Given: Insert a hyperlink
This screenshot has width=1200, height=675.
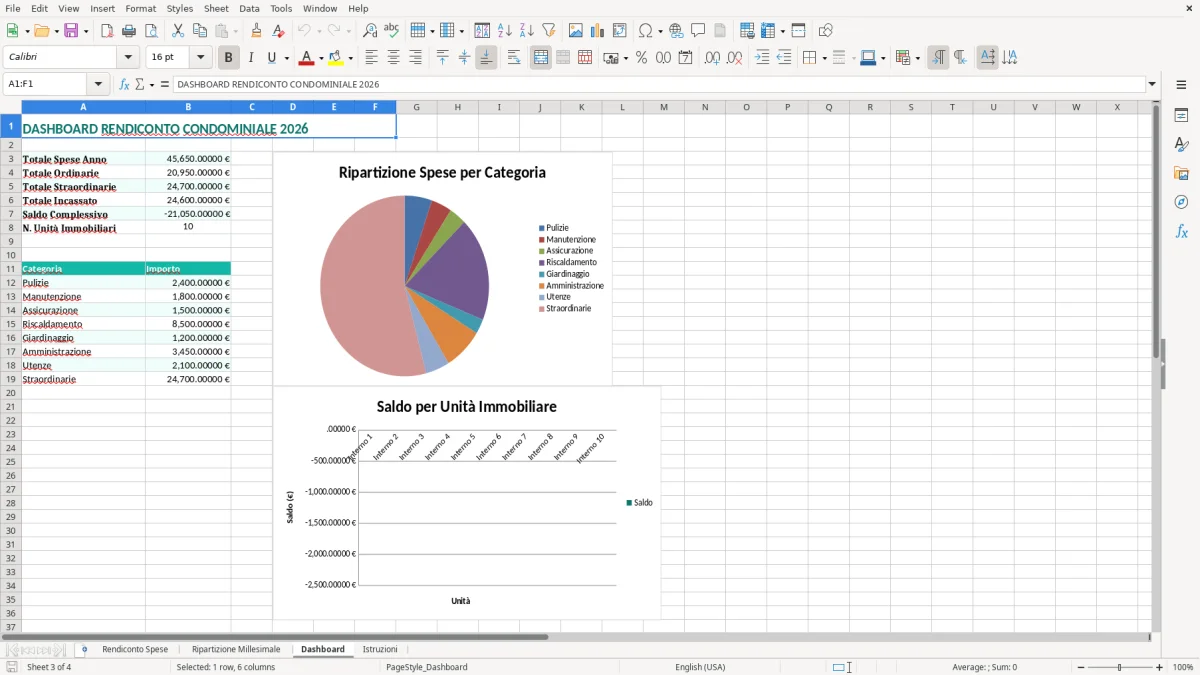Looking at the screenshot, I should [x=676, y=31].
